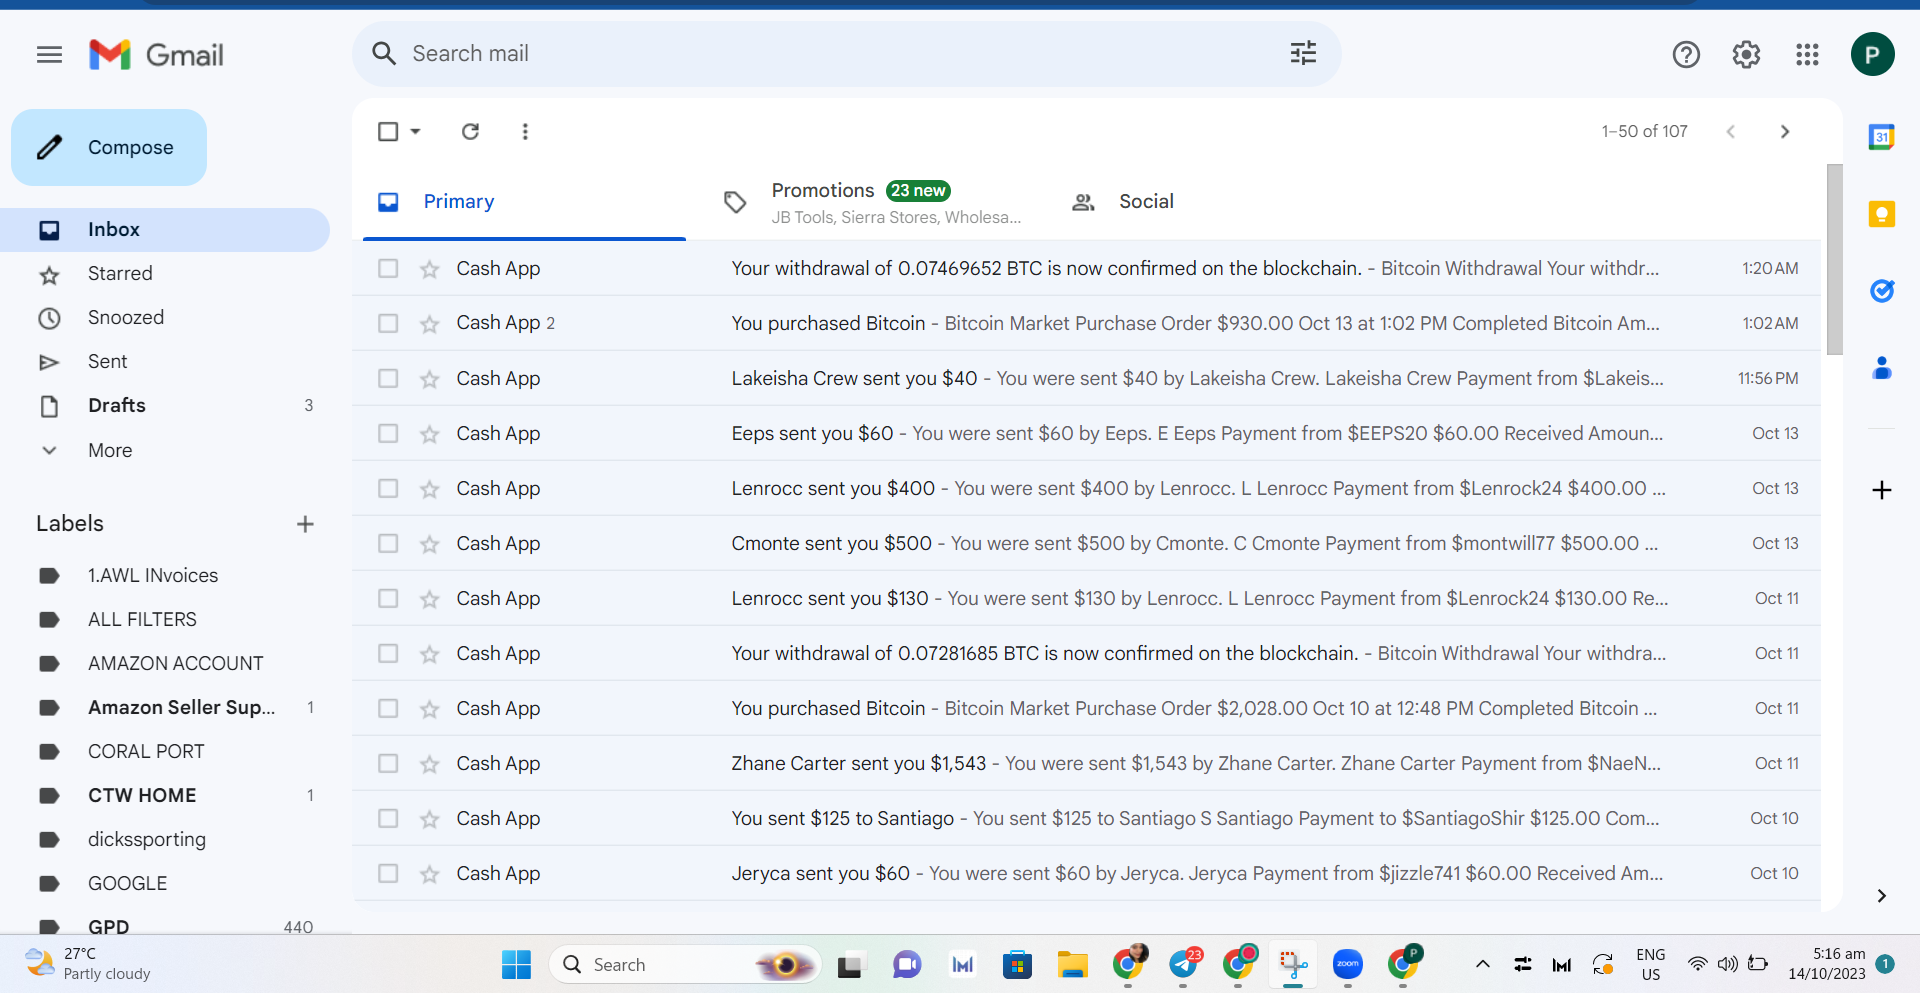Screen dimensions: 1920x993
Task: Open the $2,028.00 Bitcoin purchase email
Action: 1086,708
